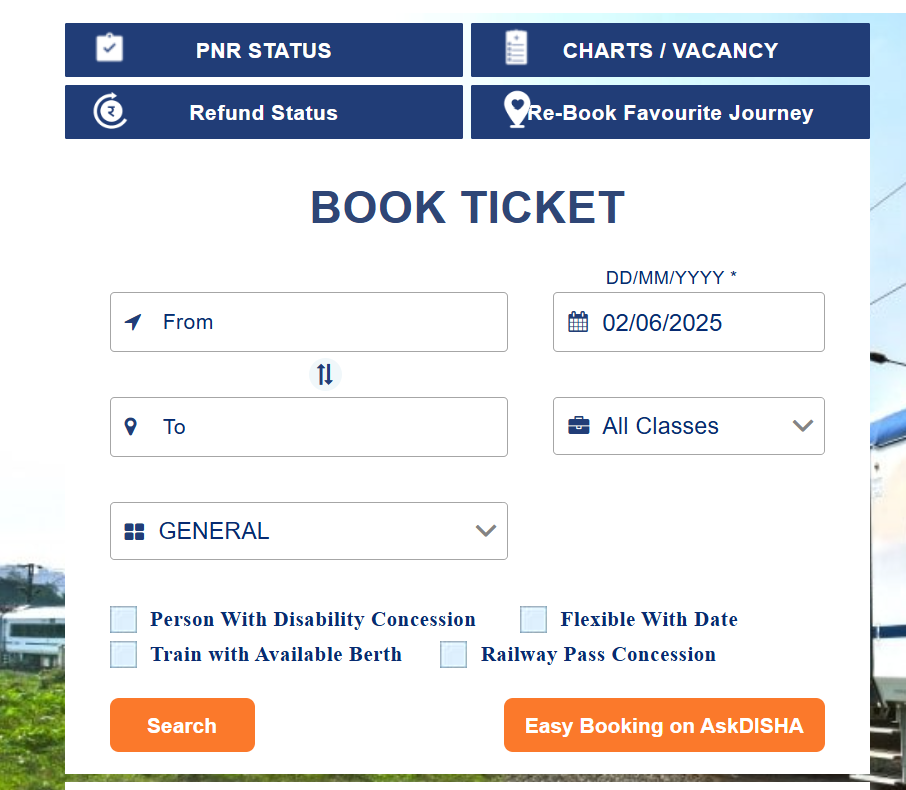Open the PNR STATUS tab
The image size is (906, 790).
[x=264, y=50]
